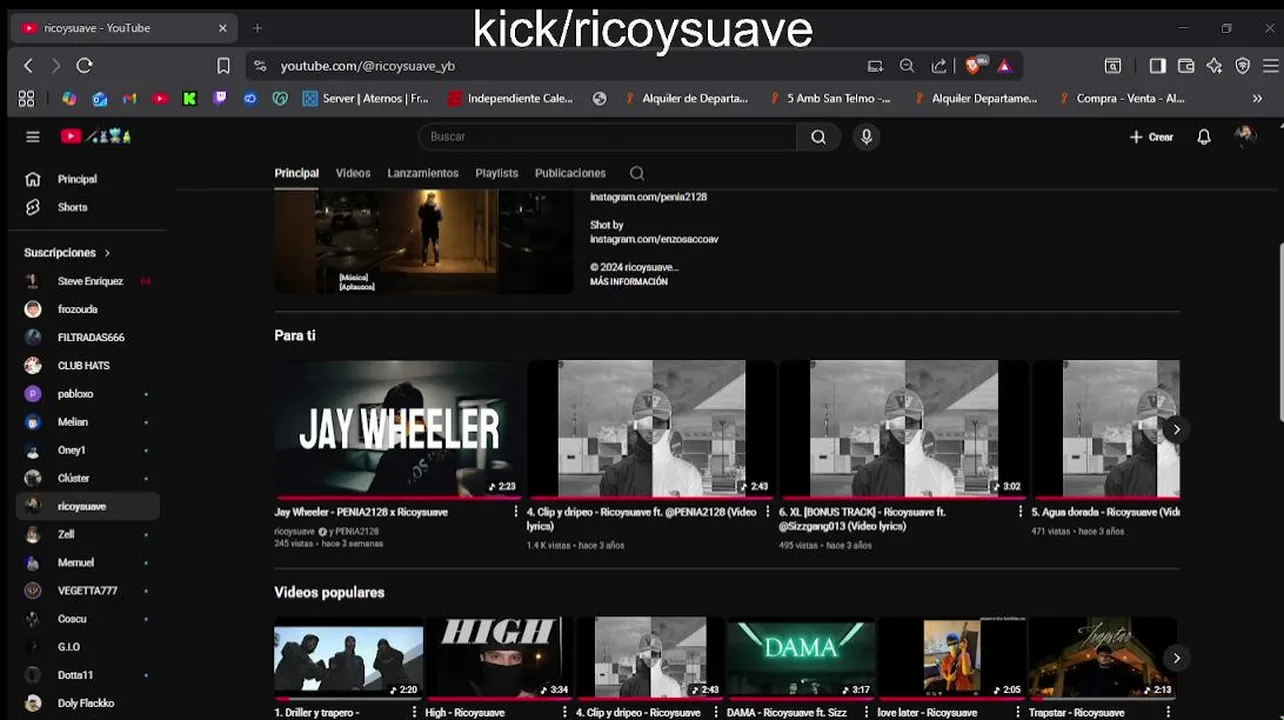Image resolution: width=1284 pixels, height=720 pixels.
Task: Open three-dot menu for XL BONUS TRACK video
Action: point(1021,512)
